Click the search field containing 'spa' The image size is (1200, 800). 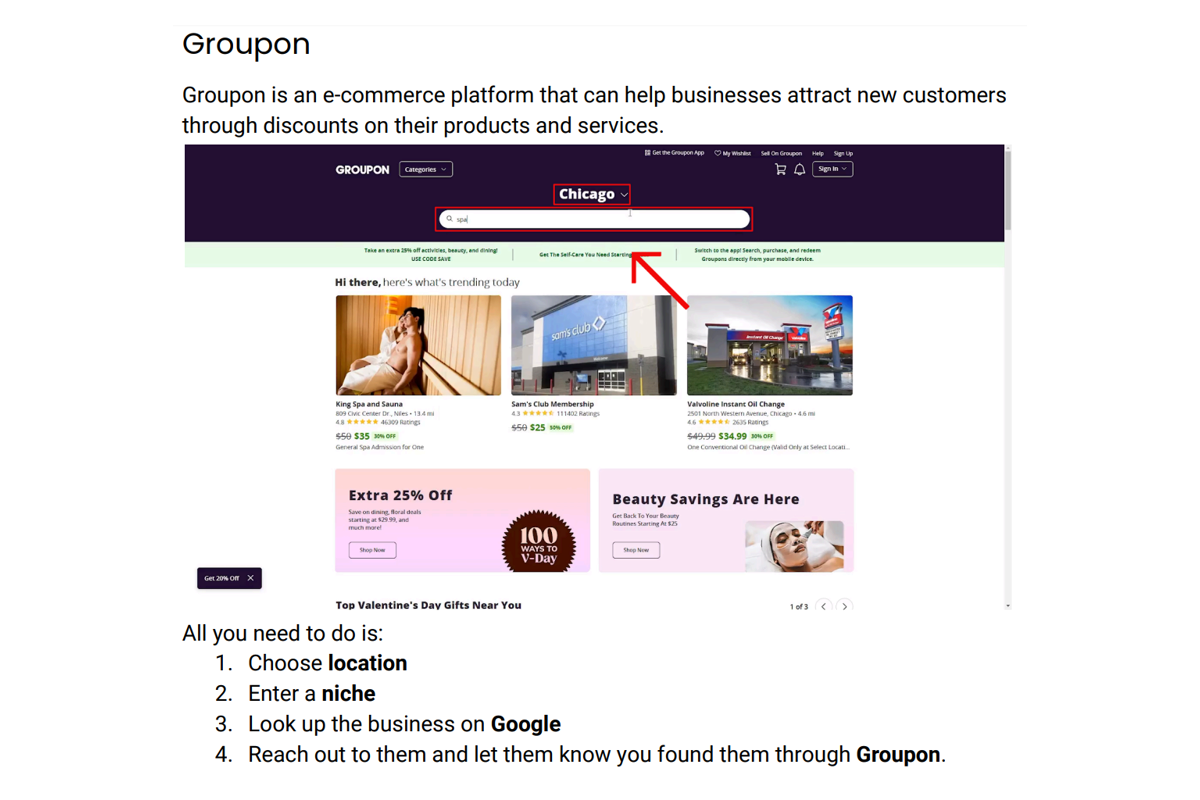click(x=600, y=219)
